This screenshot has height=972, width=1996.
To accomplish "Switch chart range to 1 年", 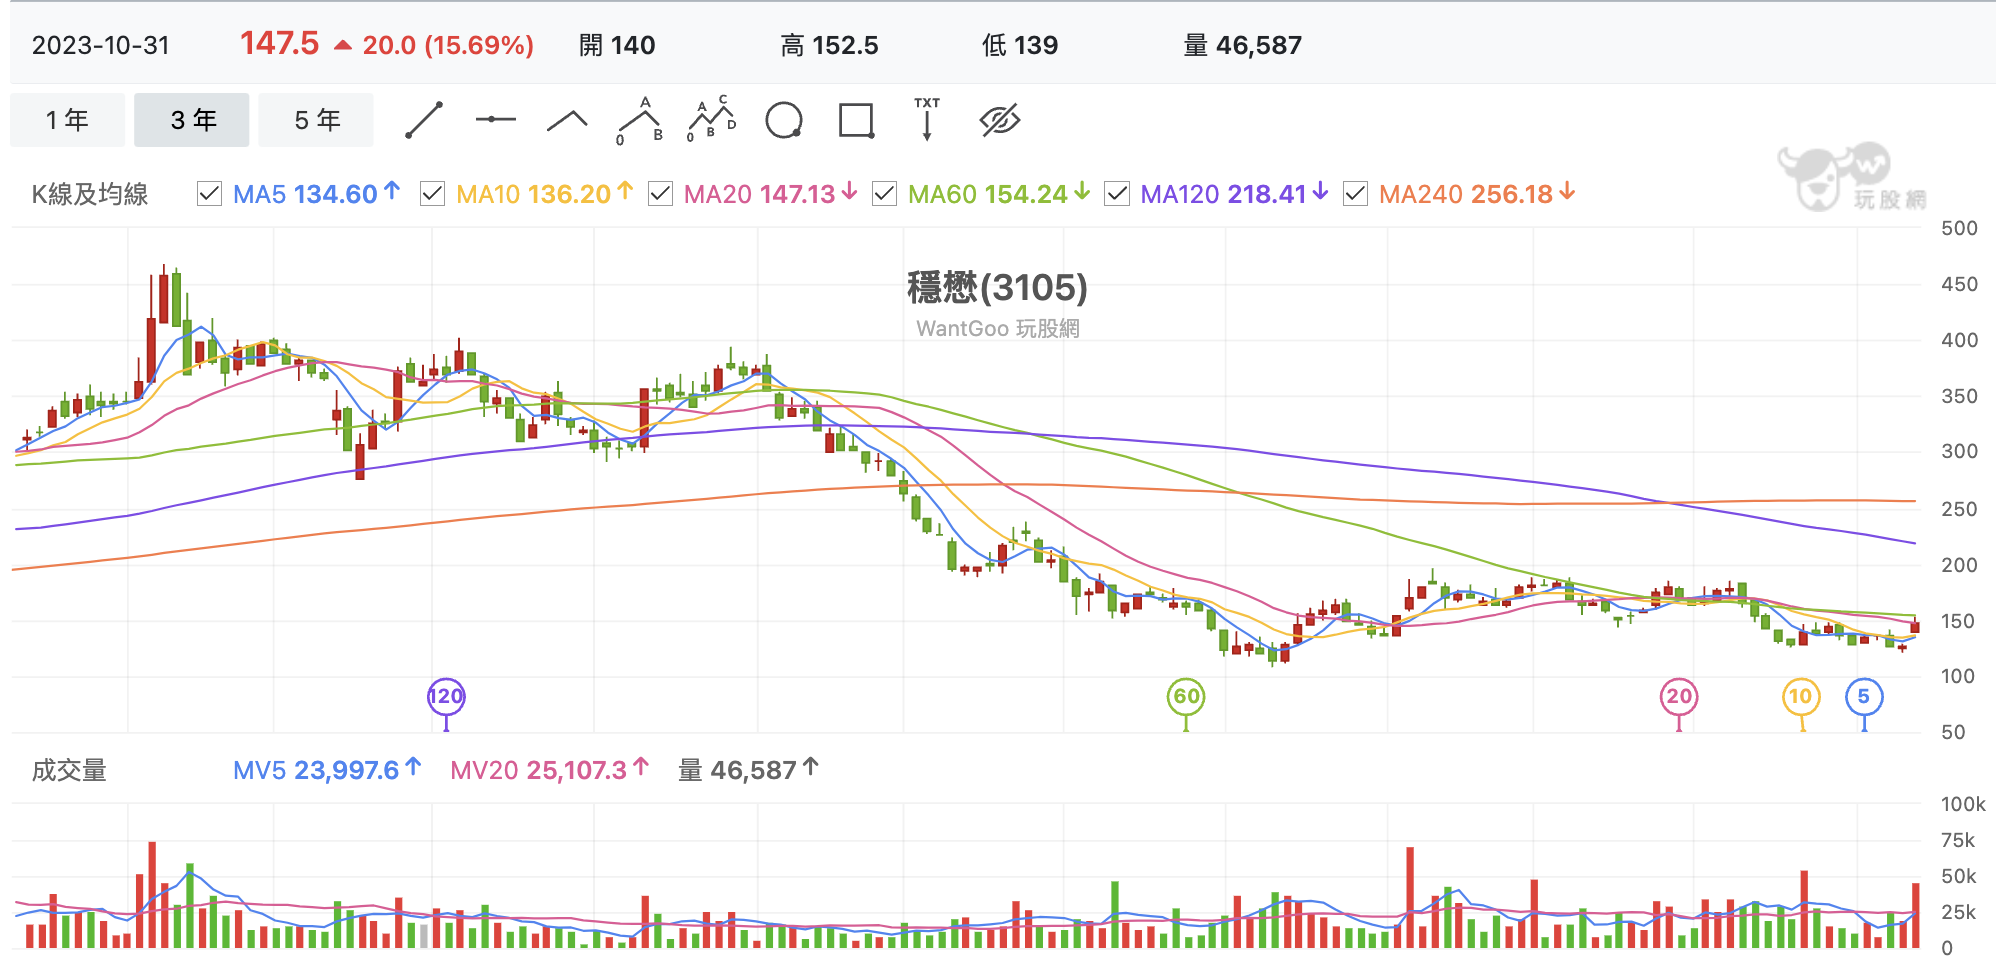I will point(67,120).
